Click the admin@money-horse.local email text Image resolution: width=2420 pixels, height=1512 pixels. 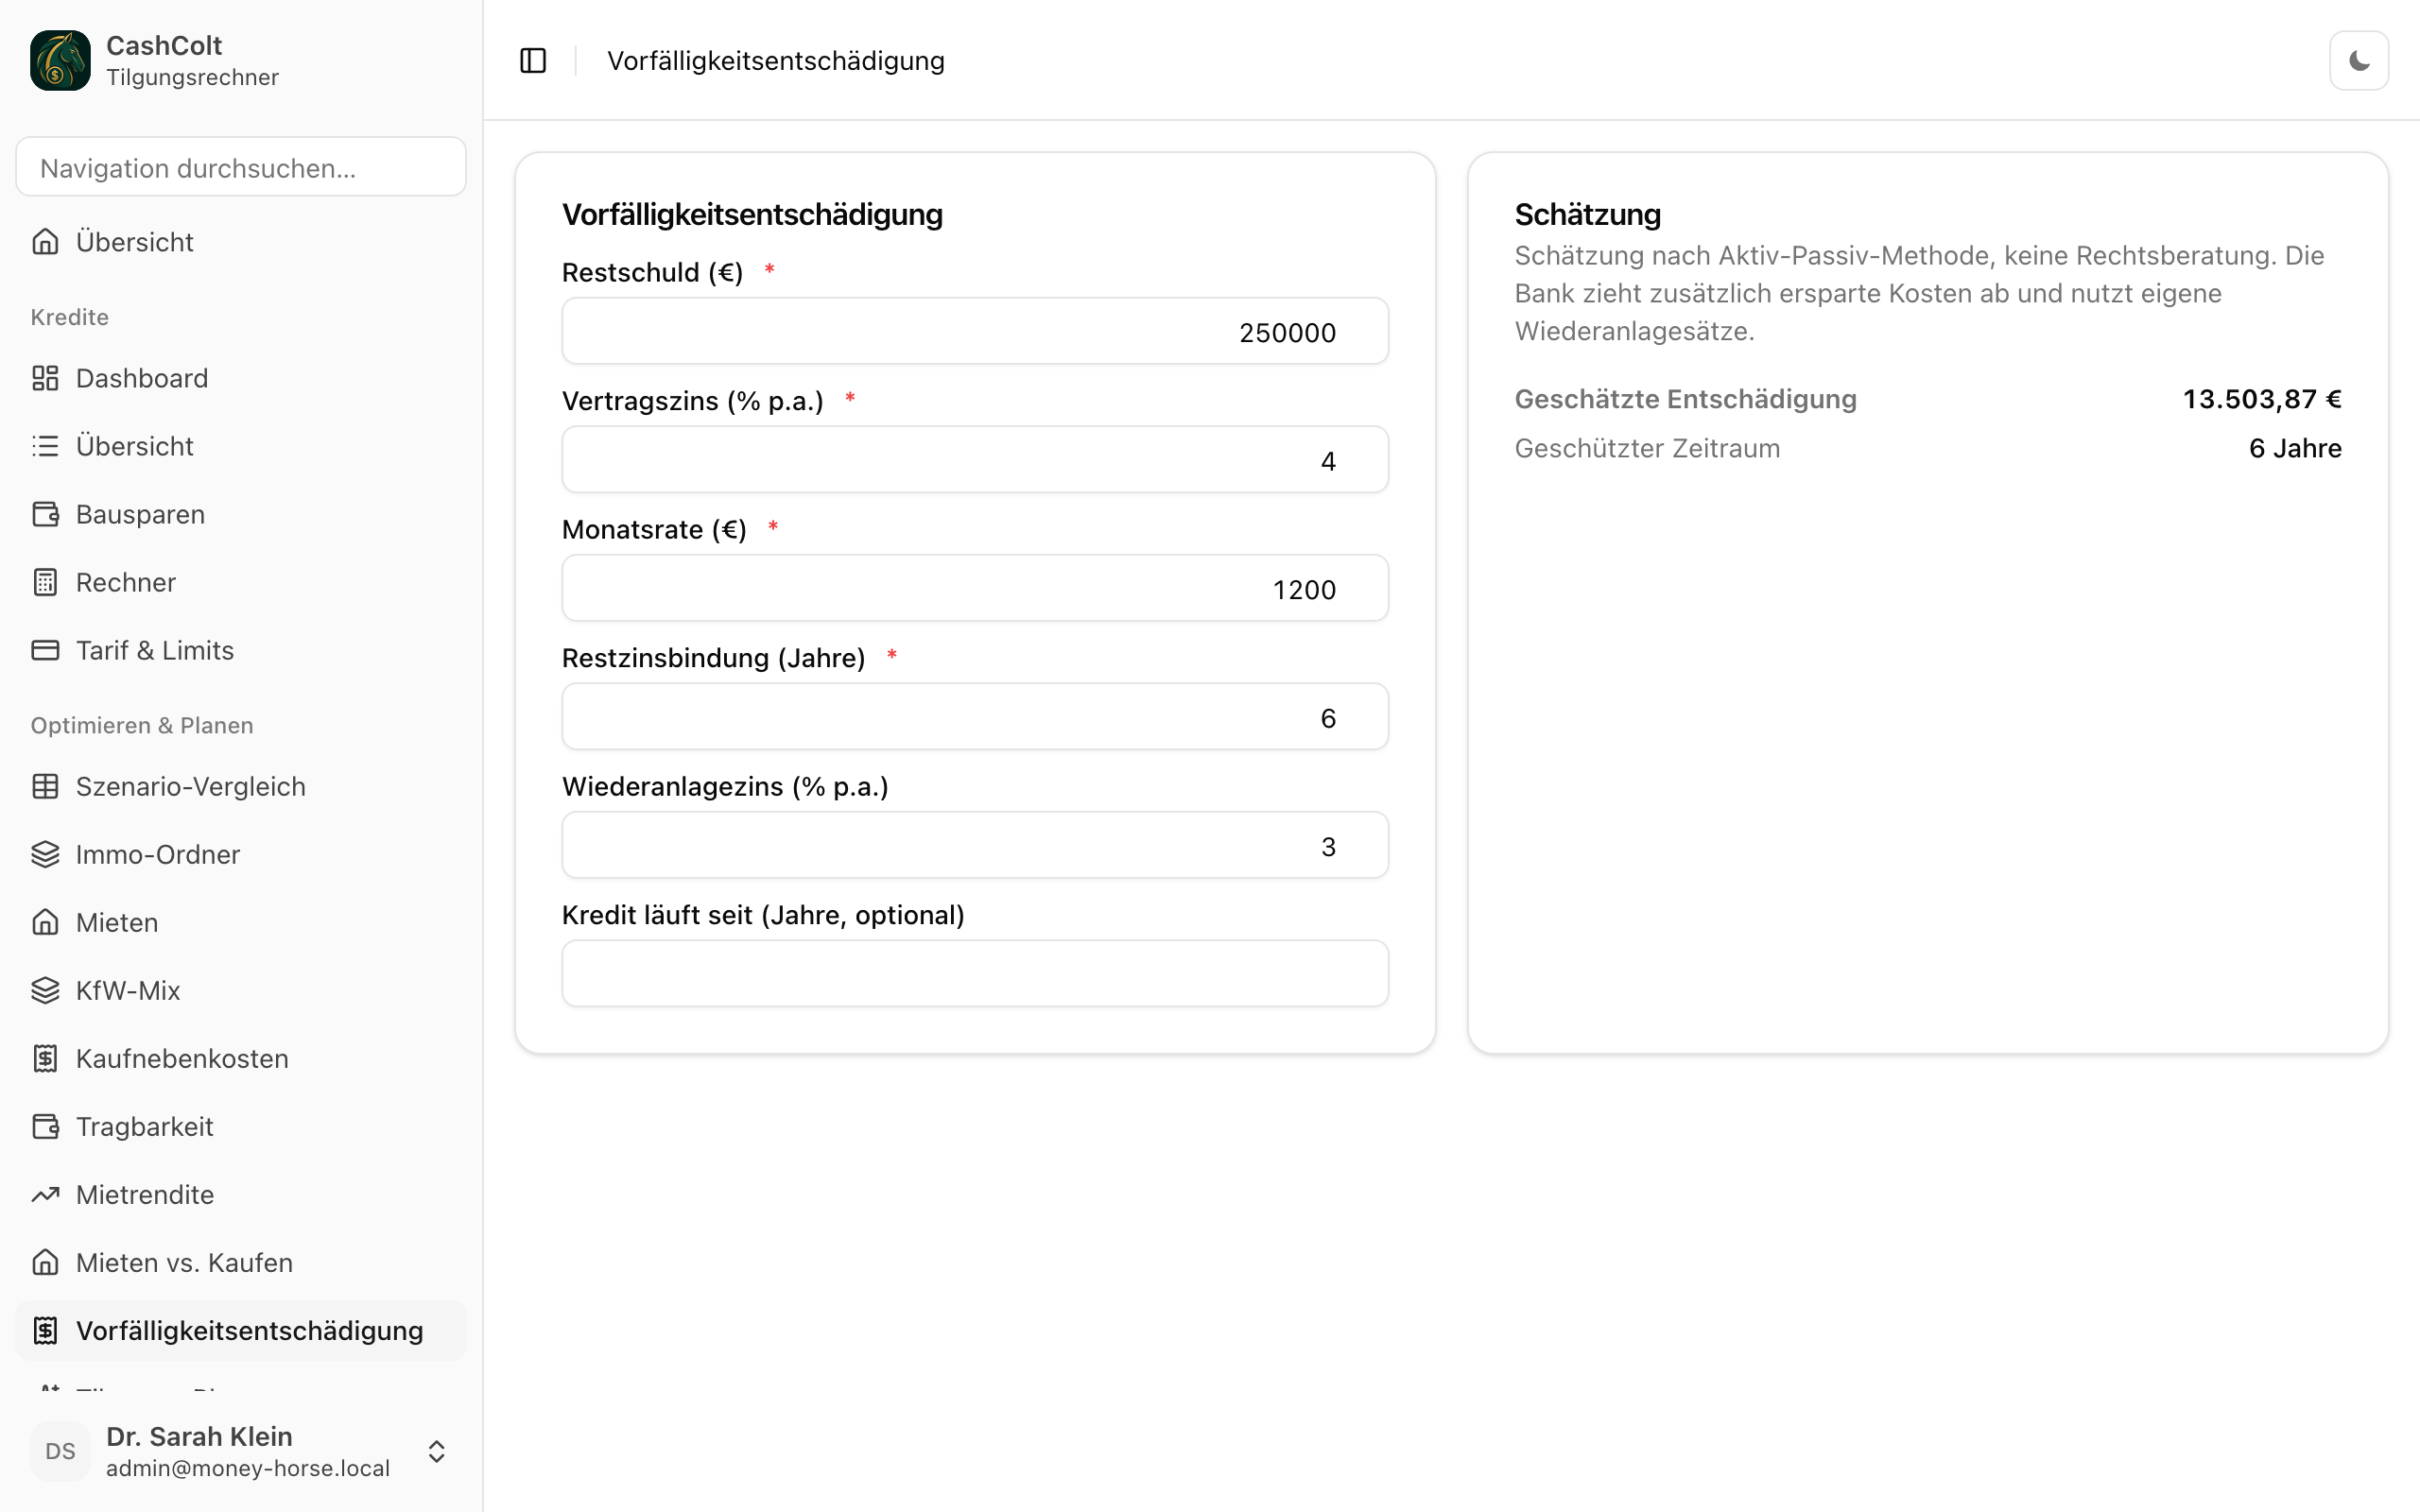tap(248, 1468)
